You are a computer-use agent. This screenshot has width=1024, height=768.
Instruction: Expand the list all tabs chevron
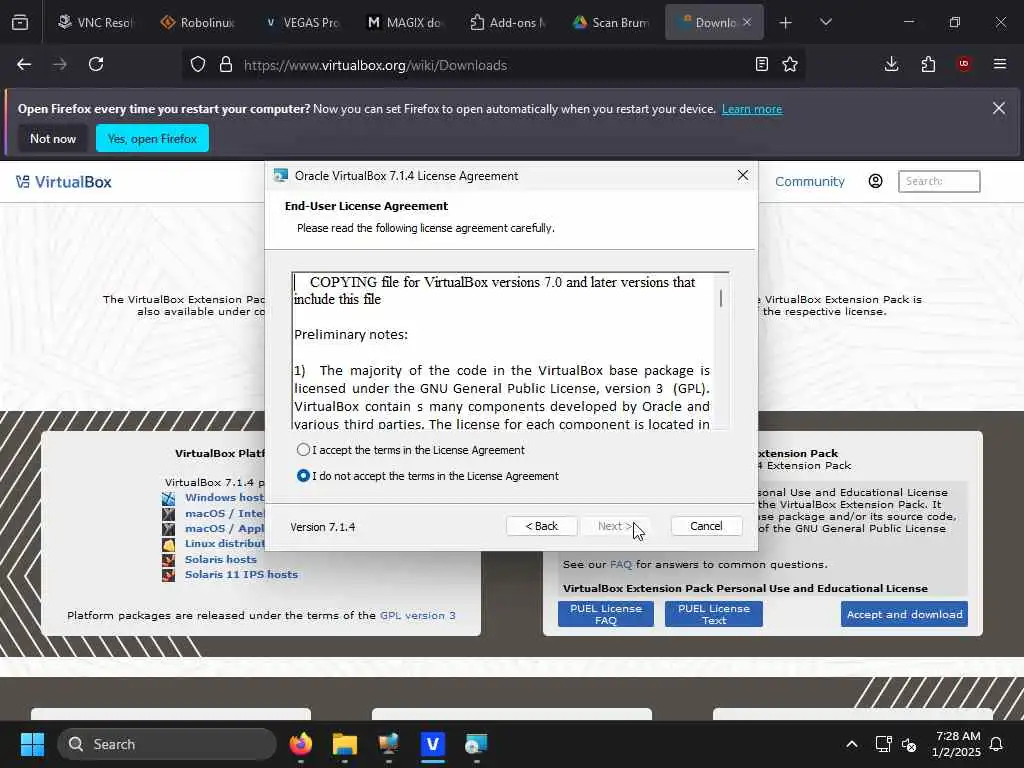pos(825,22)
